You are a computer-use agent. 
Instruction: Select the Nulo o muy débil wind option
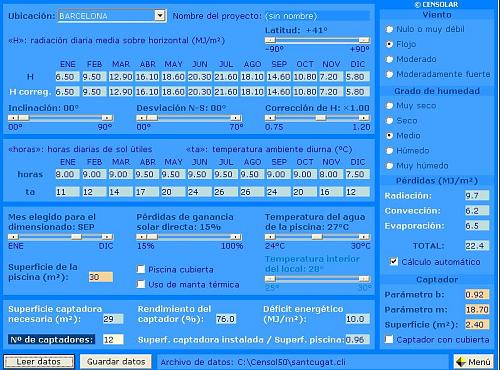(389, 29)
